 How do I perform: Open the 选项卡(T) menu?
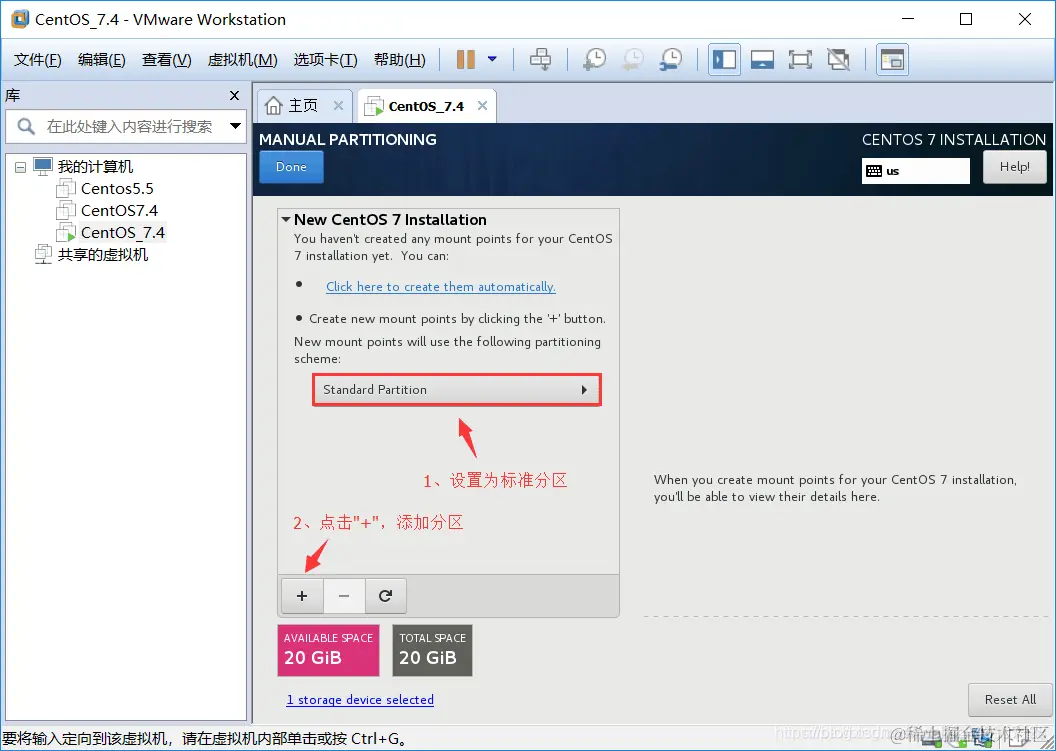click(x=325, y=60)
